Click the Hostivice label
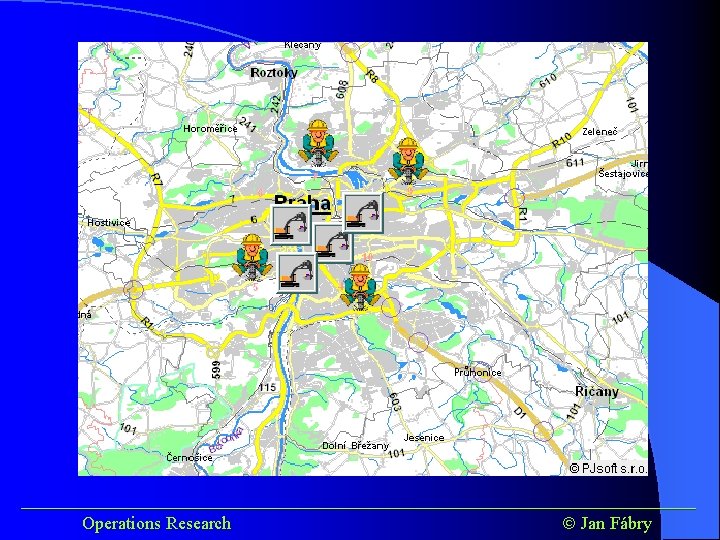 (x=109, y=222)
